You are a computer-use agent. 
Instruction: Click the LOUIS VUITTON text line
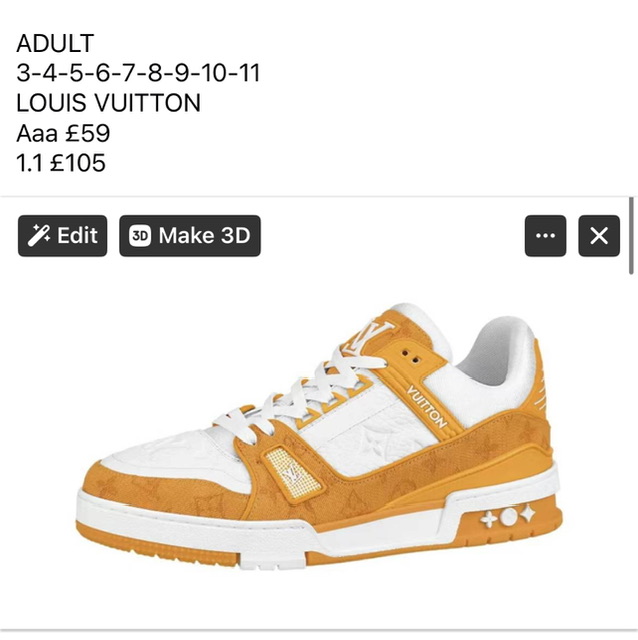click(x=109, y=103)
